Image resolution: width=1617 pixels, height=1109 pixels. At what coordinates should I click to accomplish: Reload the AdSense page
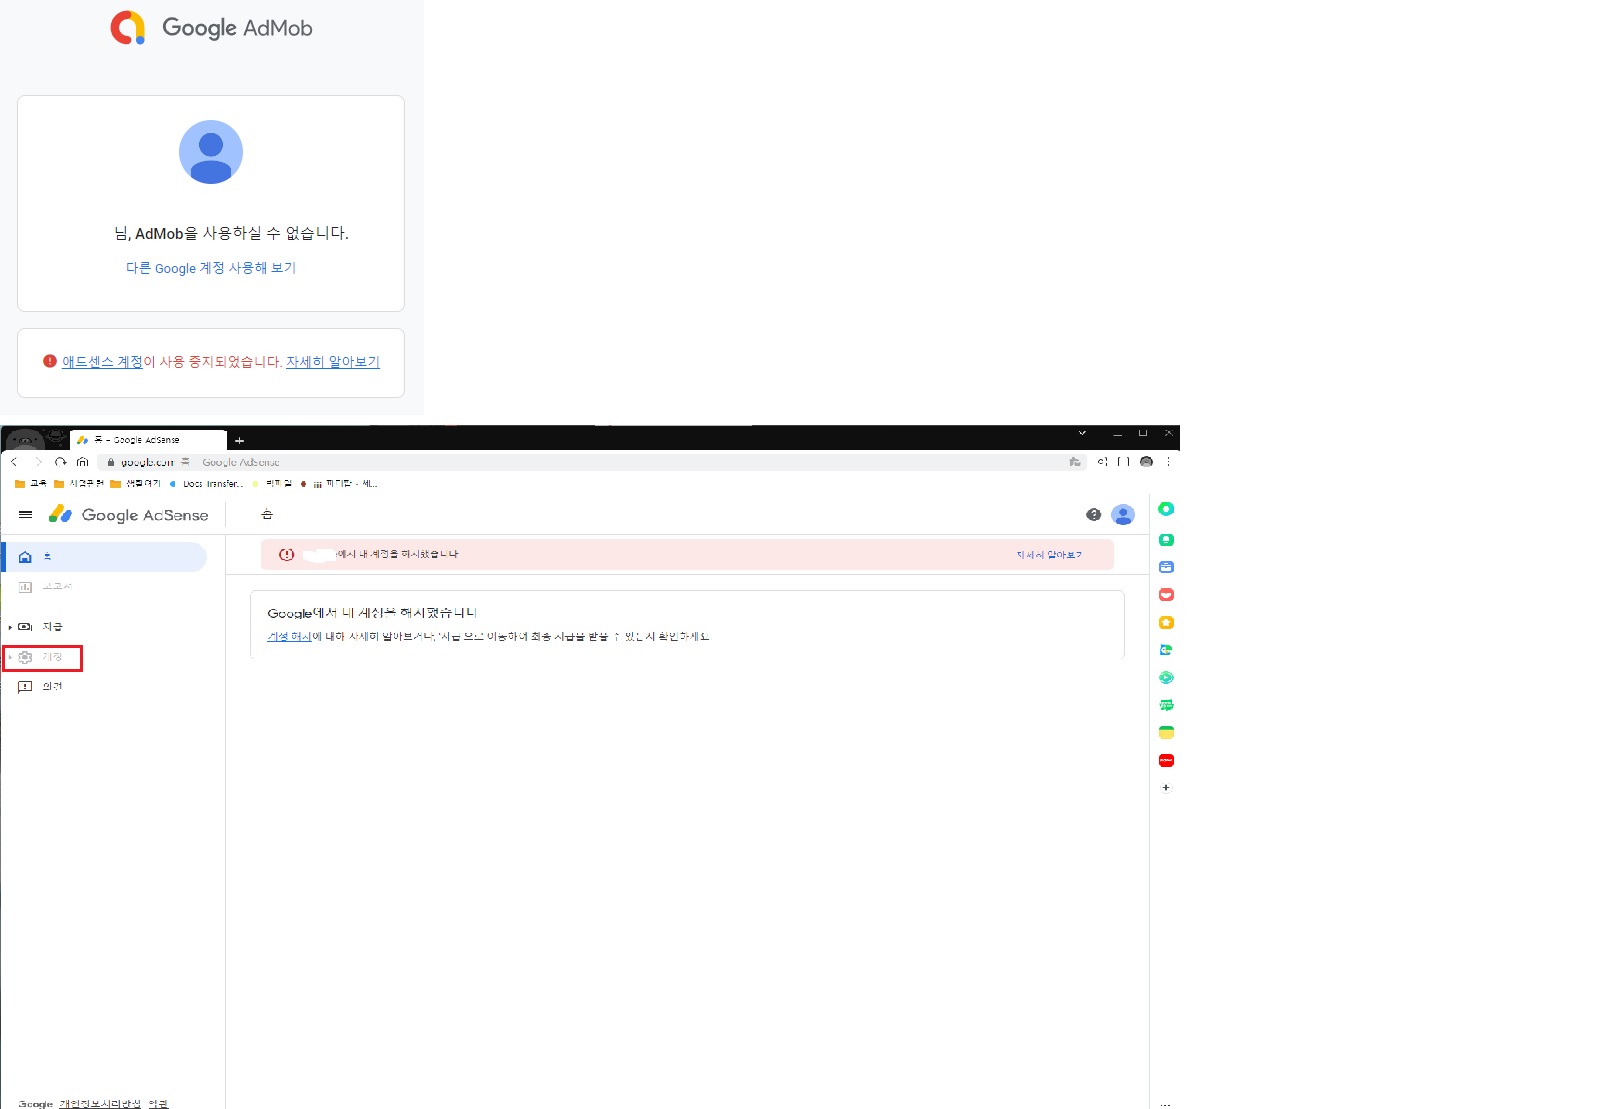[61, 462]
